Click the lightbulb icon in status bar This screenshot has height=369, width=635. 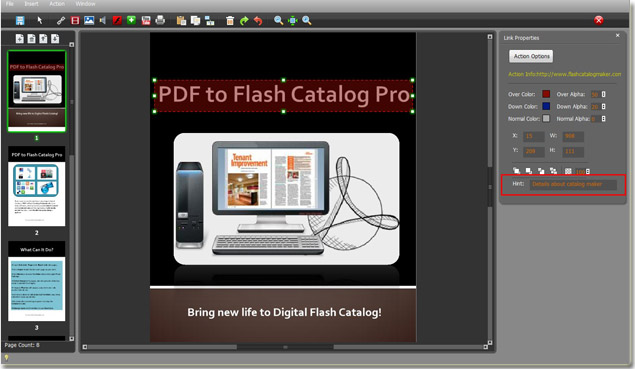click(6, 358)
